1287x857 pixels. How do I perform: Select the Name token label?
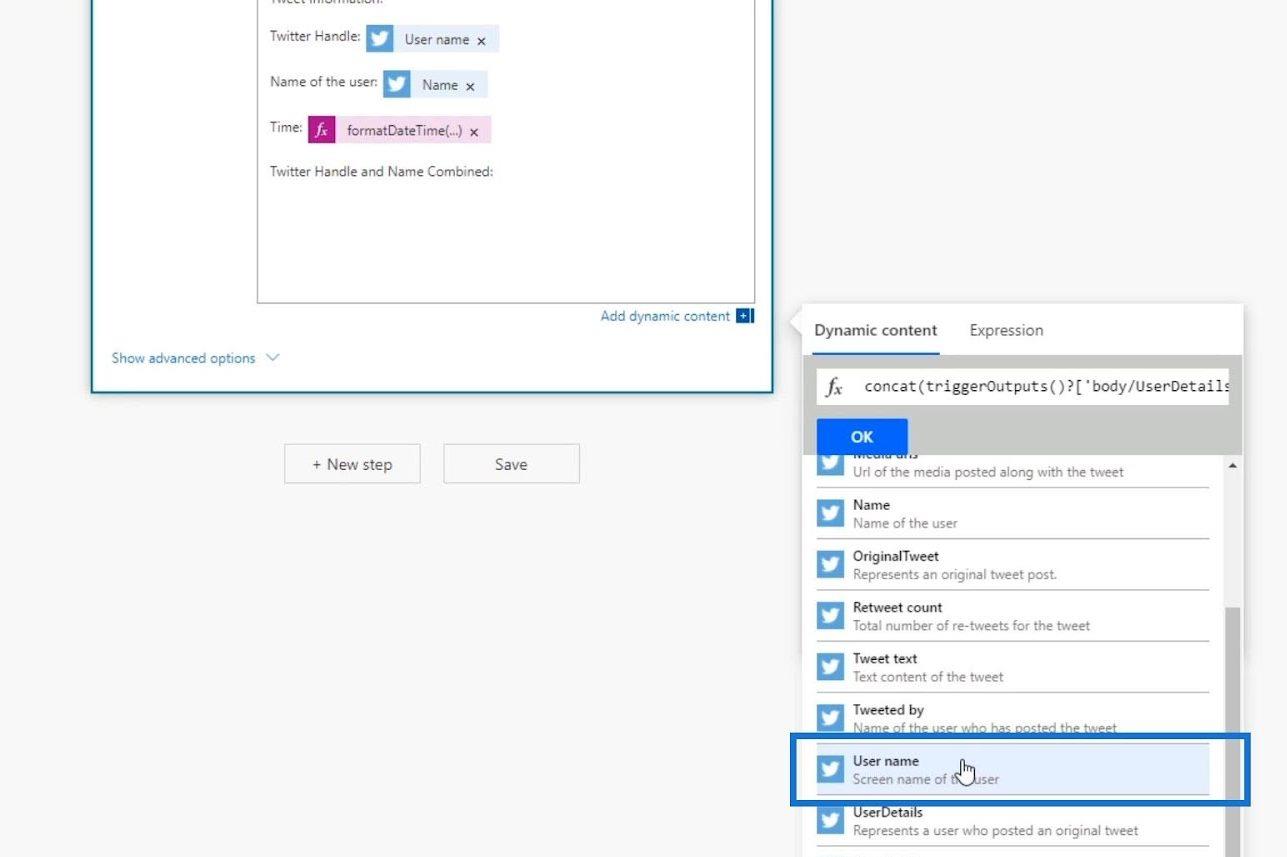pos(440,85)
